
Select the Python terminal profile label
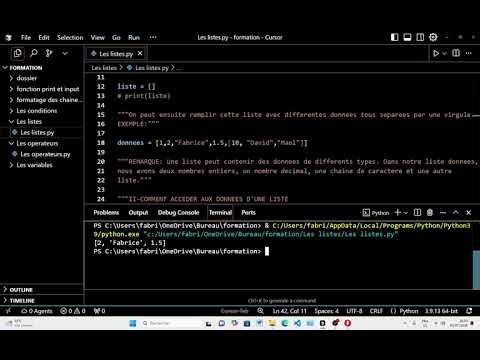coord(376,213)
